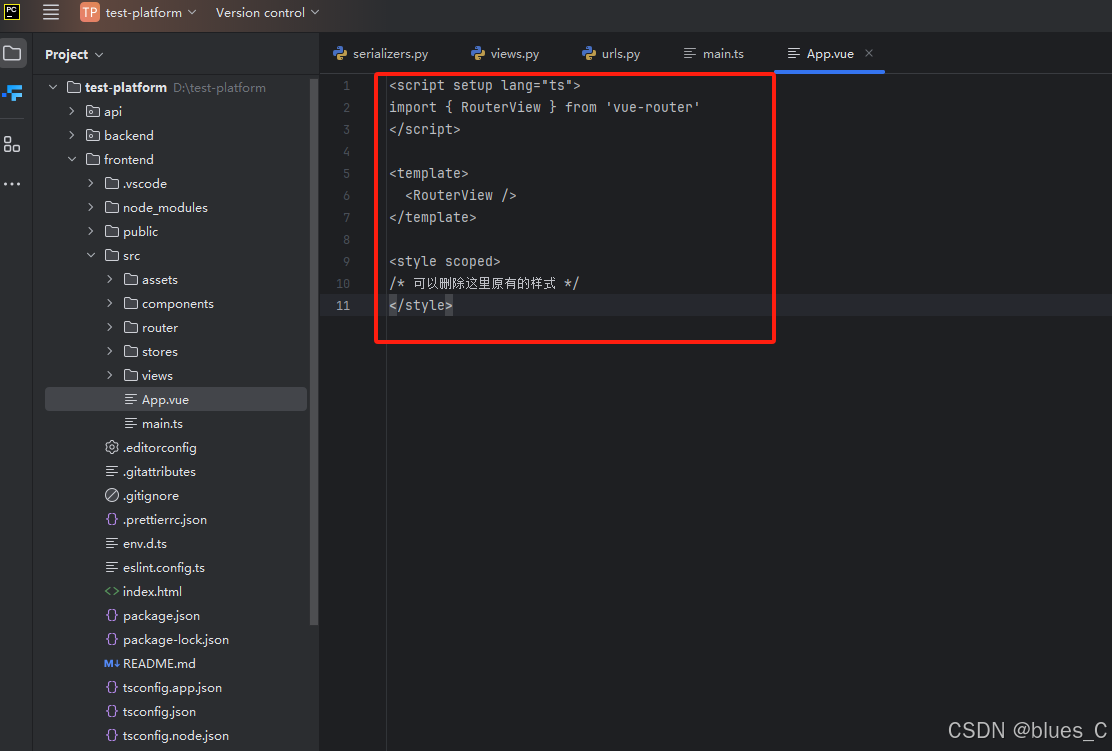
Task: Open .gitattributes file in tree
Action: [x=159, y=472]
